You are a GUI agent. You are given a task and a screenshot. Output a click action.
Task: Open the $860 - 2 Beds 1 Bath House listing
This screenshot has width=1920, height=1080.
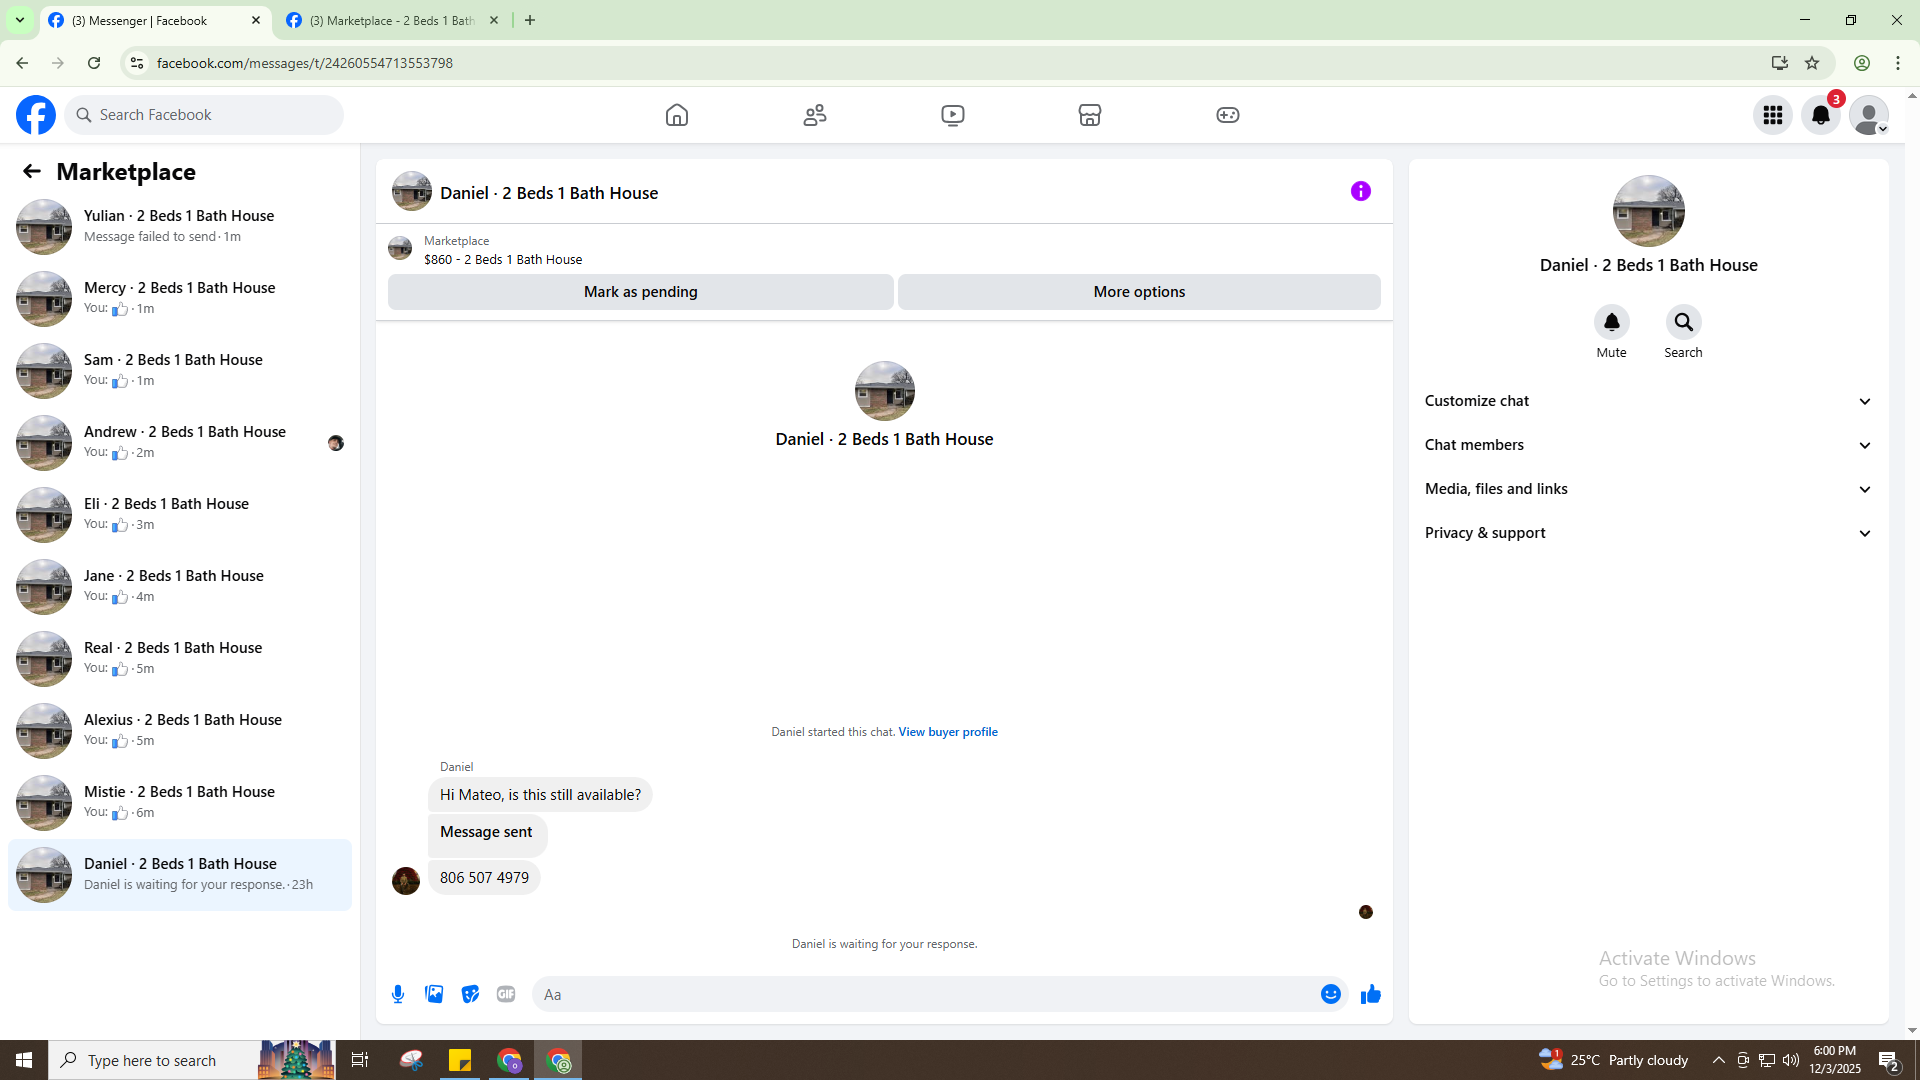click(503, 259)
